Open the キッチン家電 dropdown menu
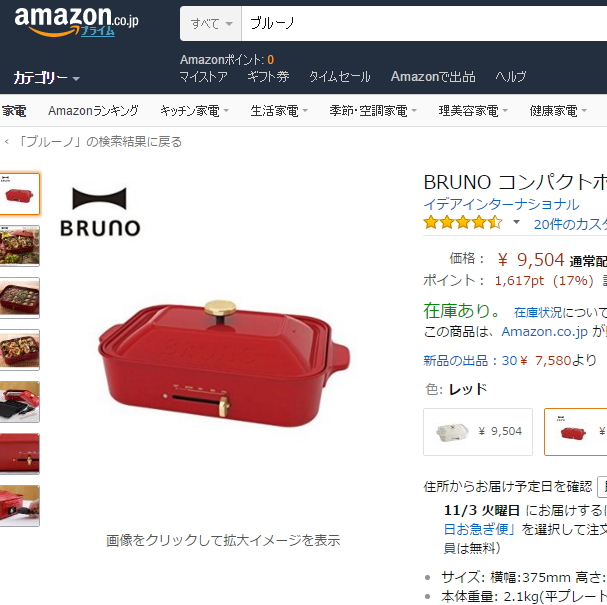The width and height of the screenshot is (607, 605). click(194, 111)
